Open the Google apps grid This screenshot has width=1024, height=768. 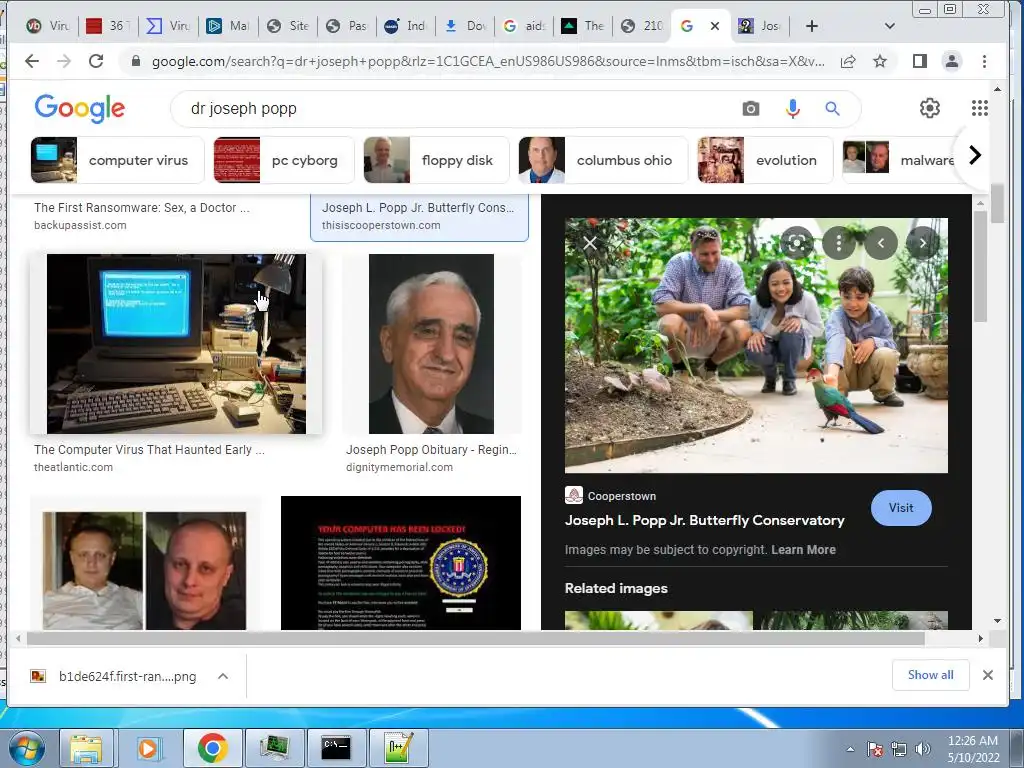tap(980, 108)
